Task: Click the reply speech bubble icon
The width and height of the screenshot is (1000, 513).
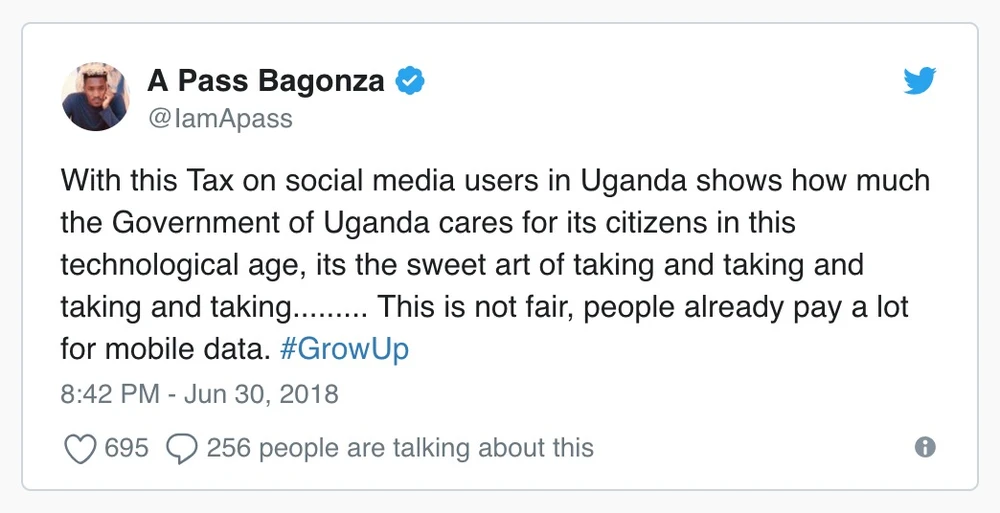Action: tap(180, 449)
